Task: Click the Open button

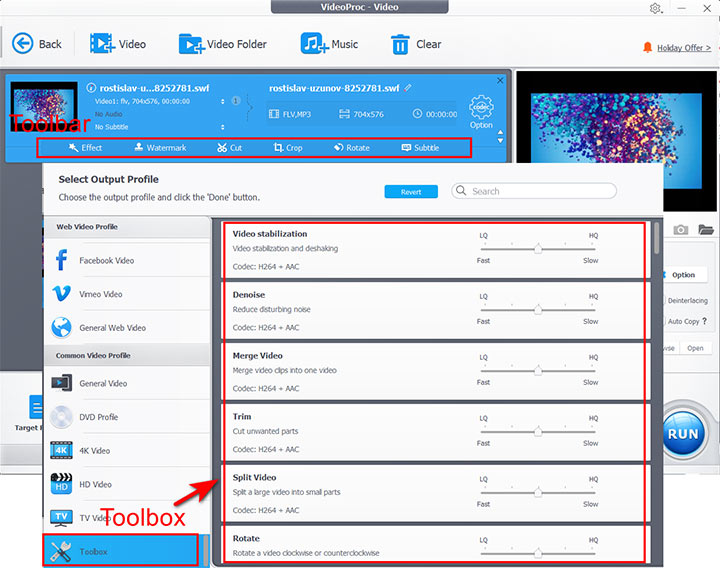Action: [x=695, y=348]
